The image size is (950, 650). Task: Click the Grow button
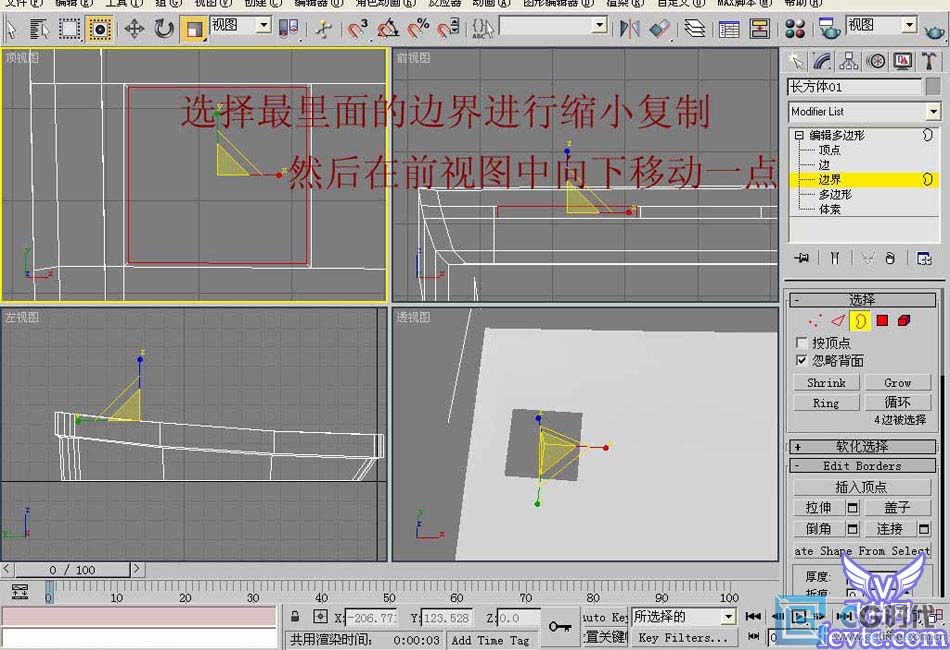[x=898, y=383]
